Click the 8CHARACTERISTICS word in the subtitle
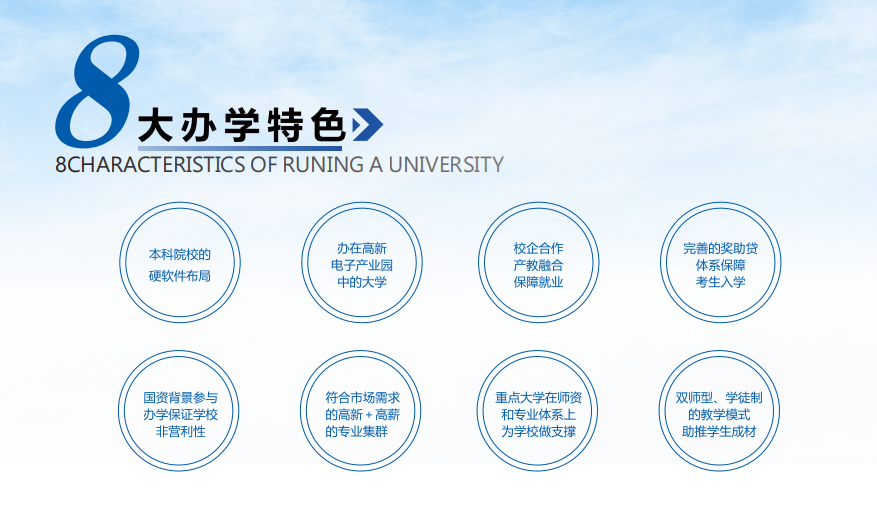This screenshot has height=509, width=877. [150, 165]
